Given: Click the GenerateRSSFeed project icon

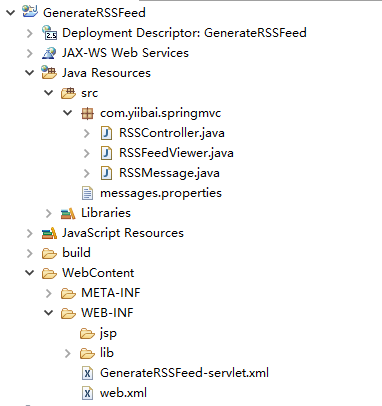Looking at the screenshot, I should coord(30,12).
